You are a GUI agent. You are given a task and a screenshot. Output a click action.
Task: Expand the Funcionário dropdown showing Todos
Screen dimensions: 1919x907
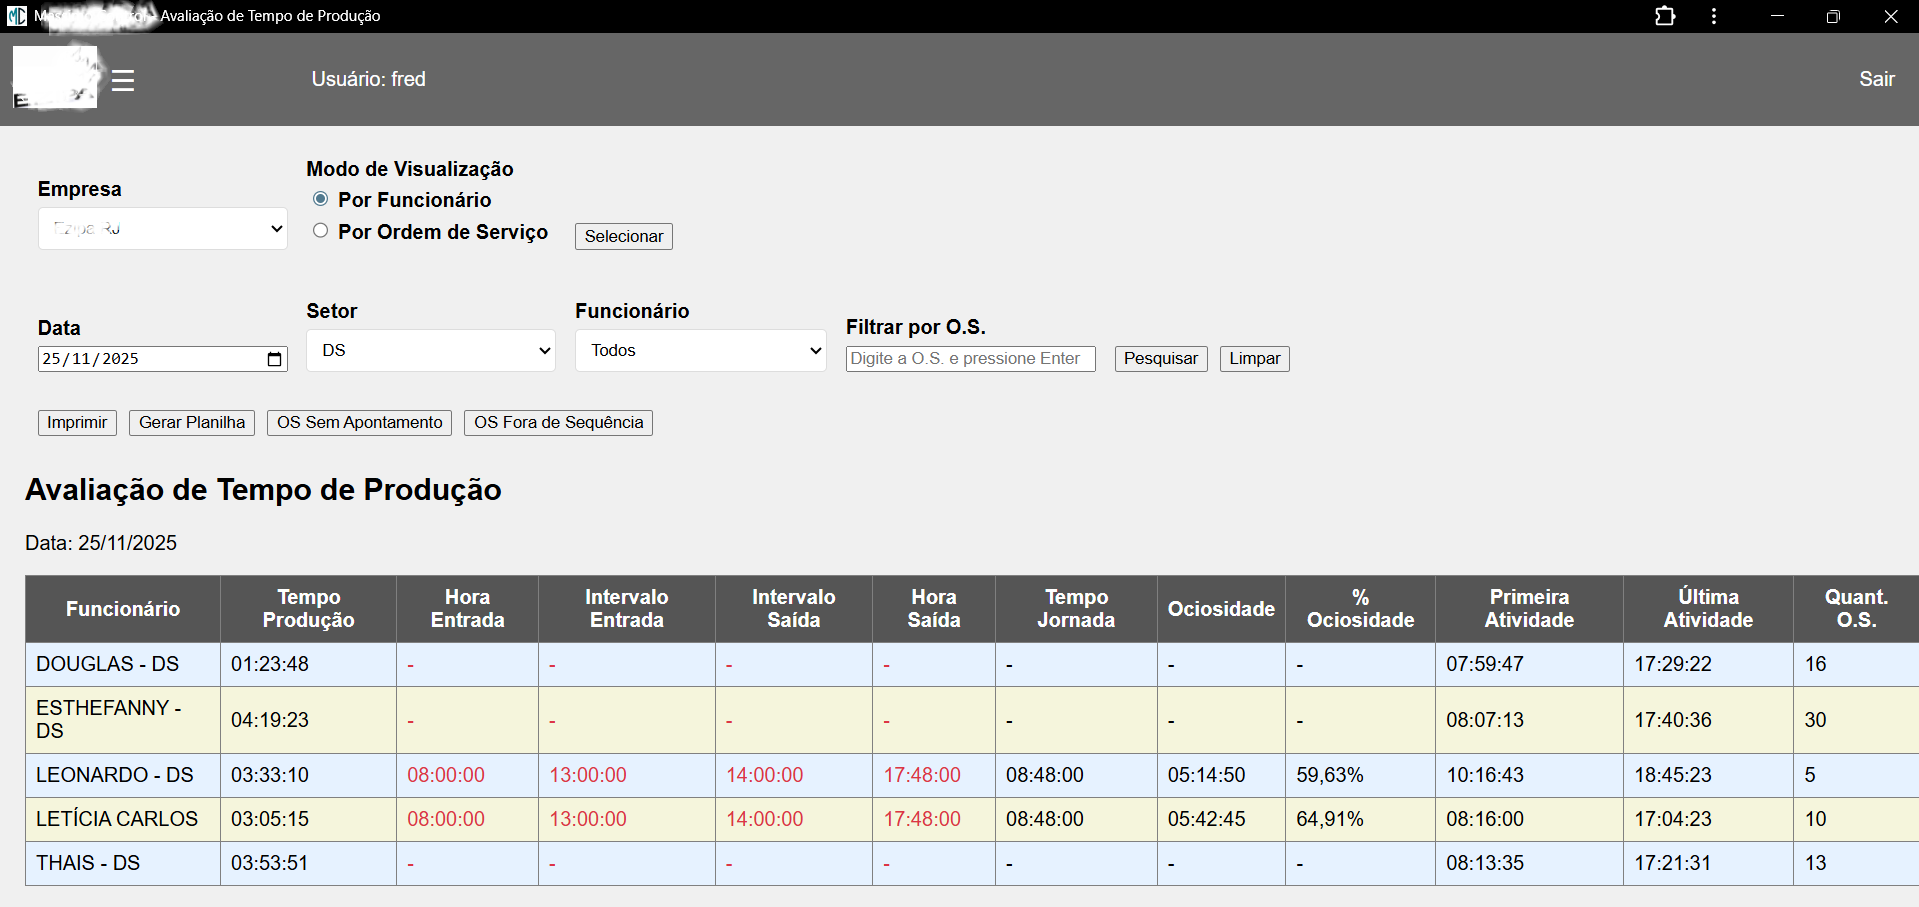pyautogui.click(x=700, y=351)
